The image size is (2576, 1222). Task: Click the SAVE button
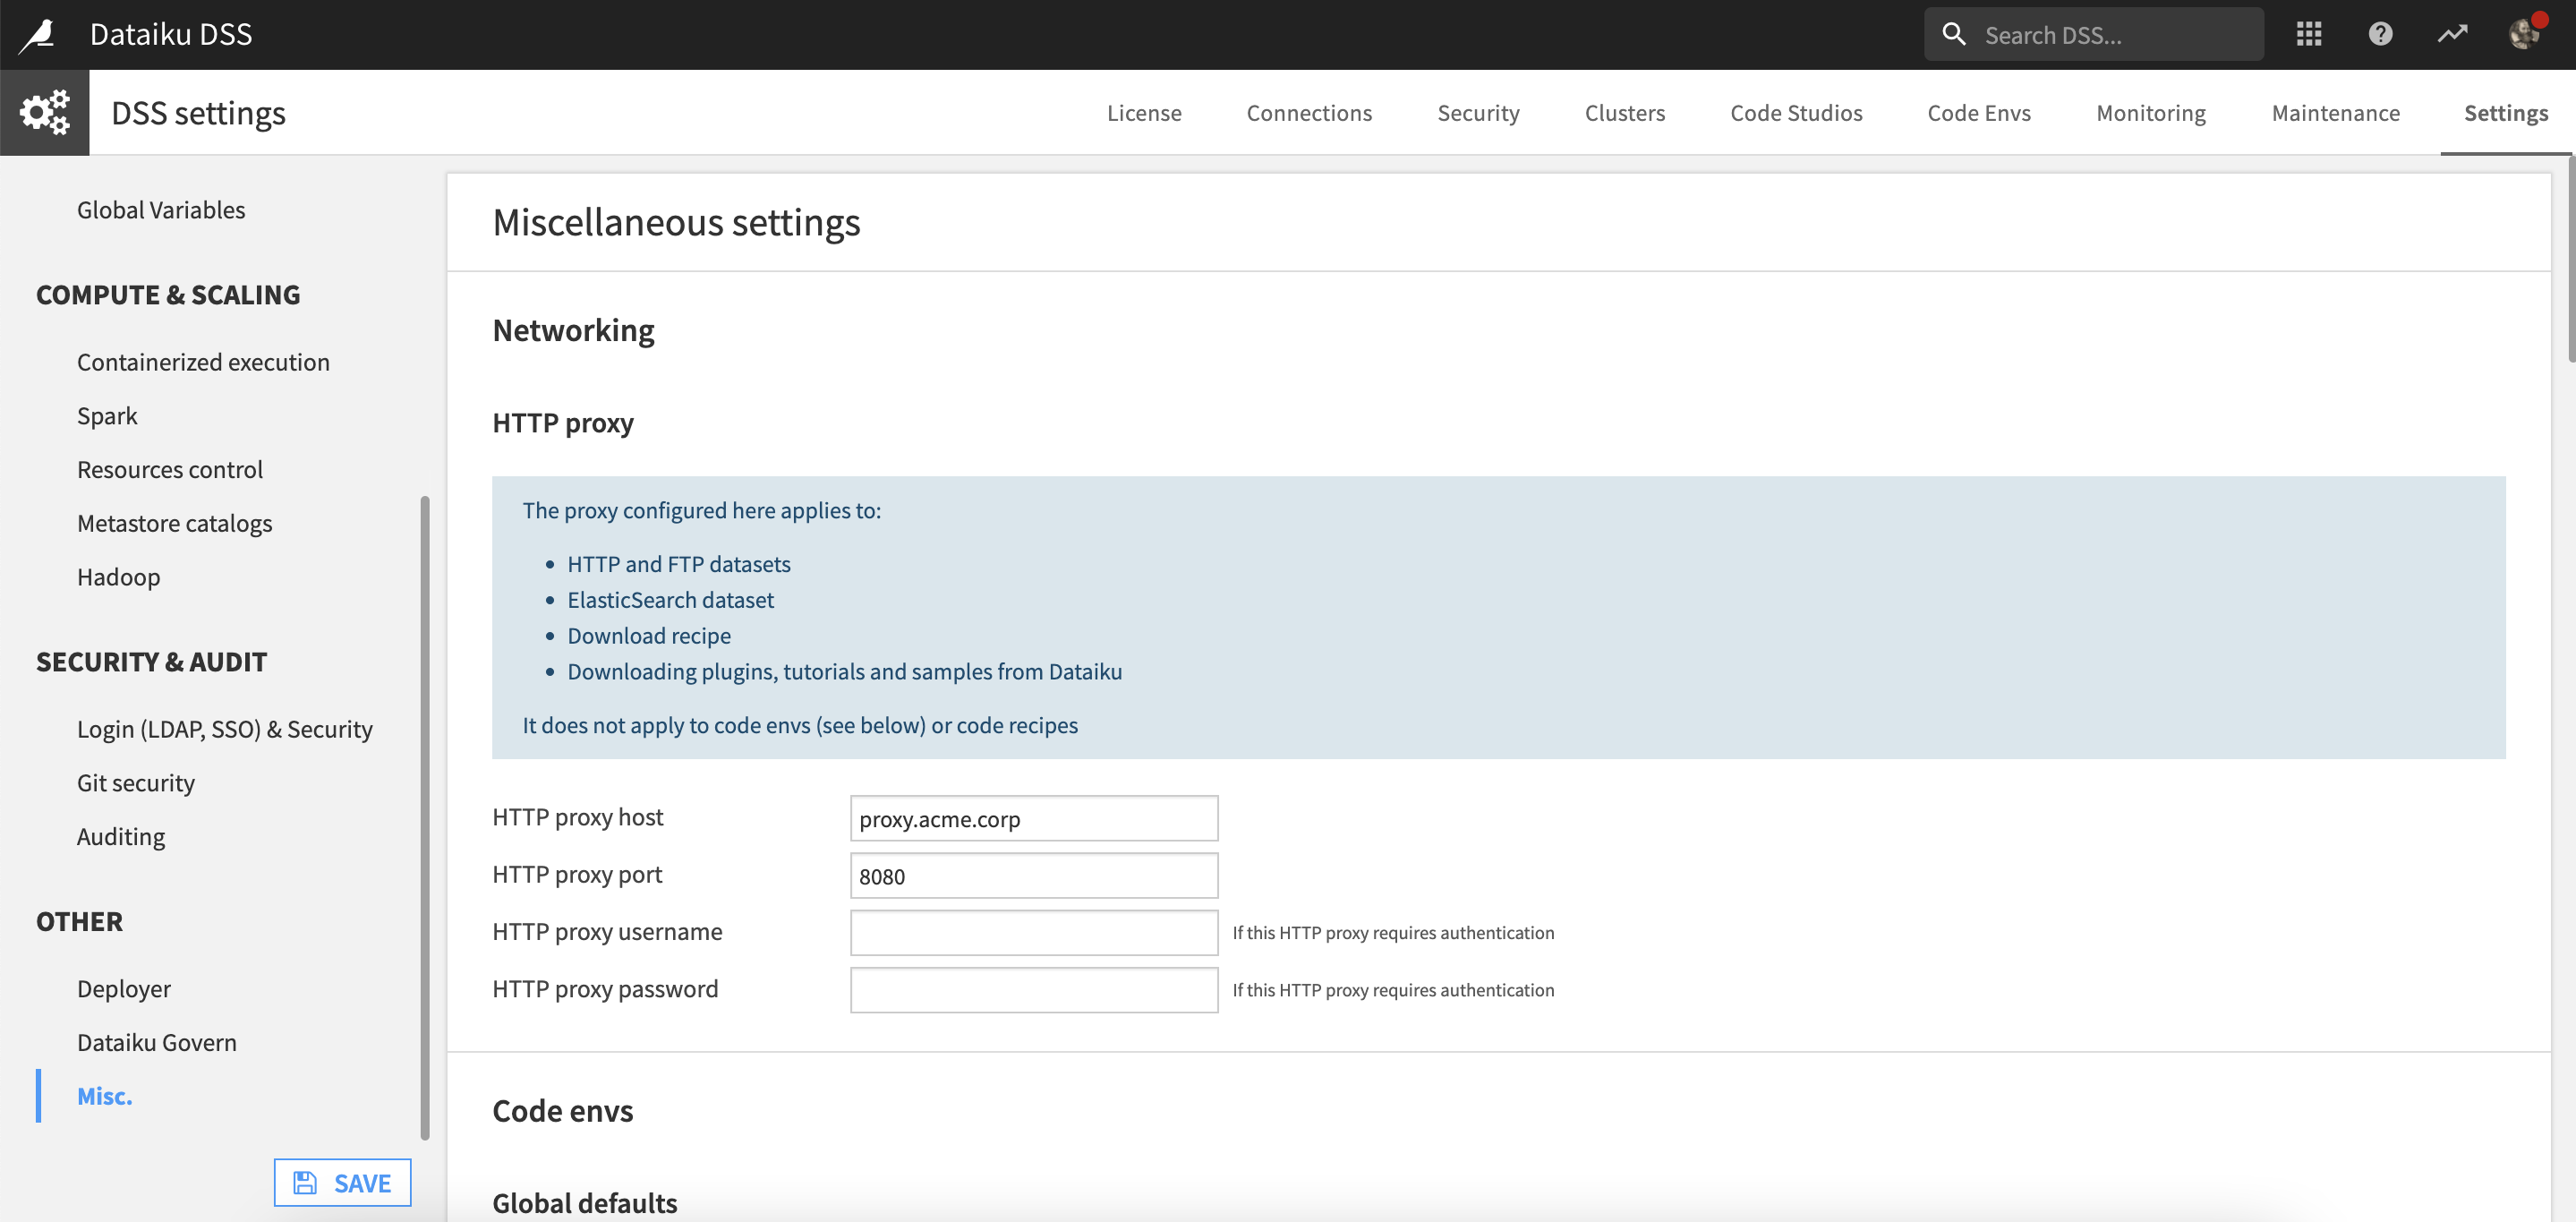342,1183
